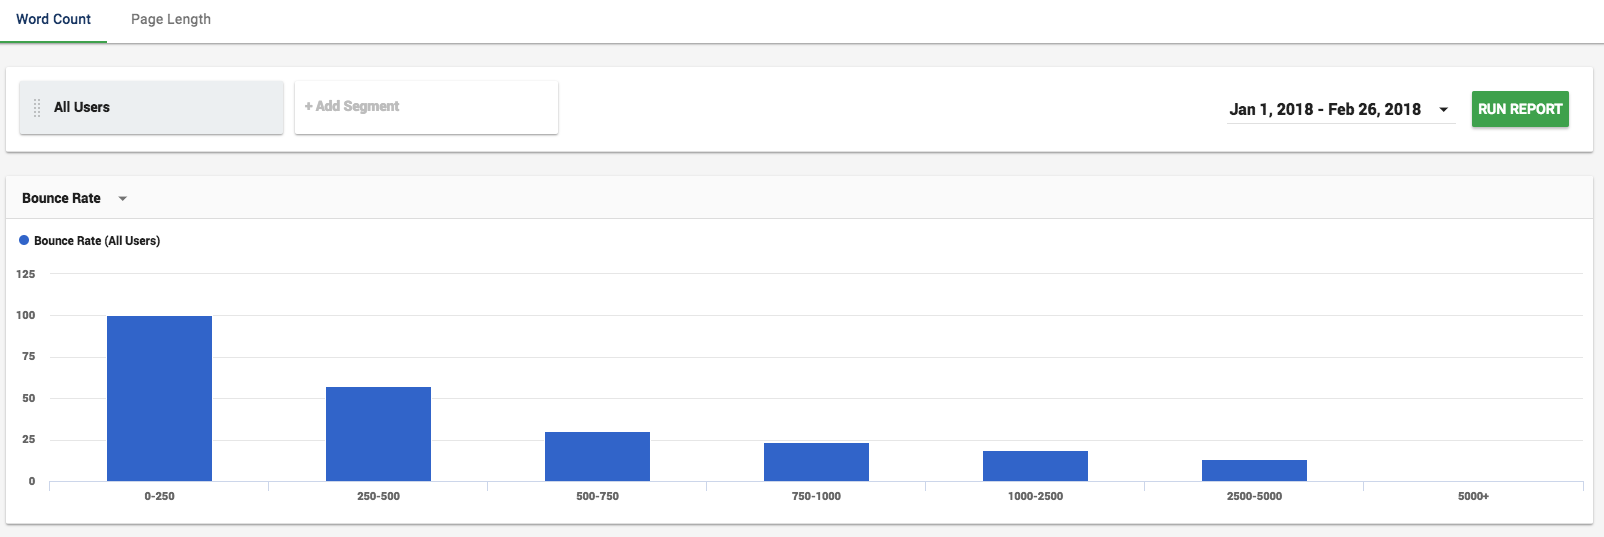
Task: Select the 1000-2500 bar
Action: coord(1035,466)
